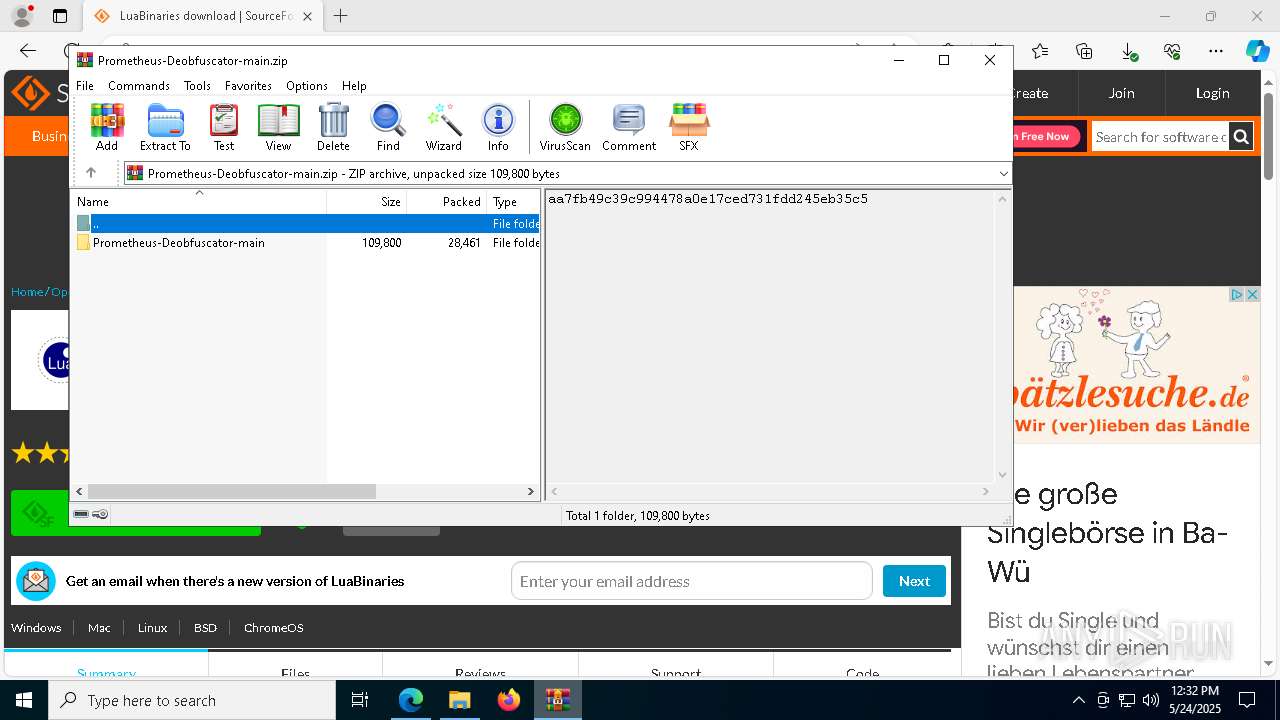1280x720 pixels.
Task: Open browser favorites star icon
Action: 1040,51
